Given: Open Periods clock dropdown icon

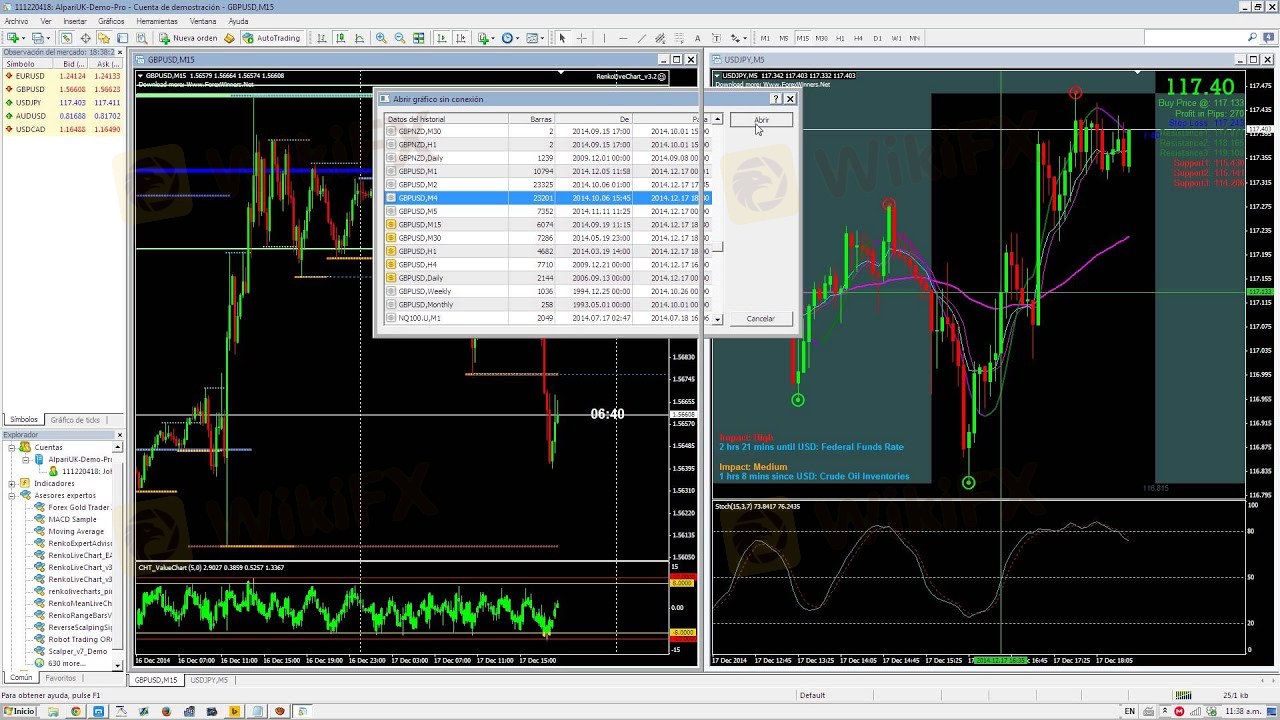Looking at the screenshot, I should point(510,38).
